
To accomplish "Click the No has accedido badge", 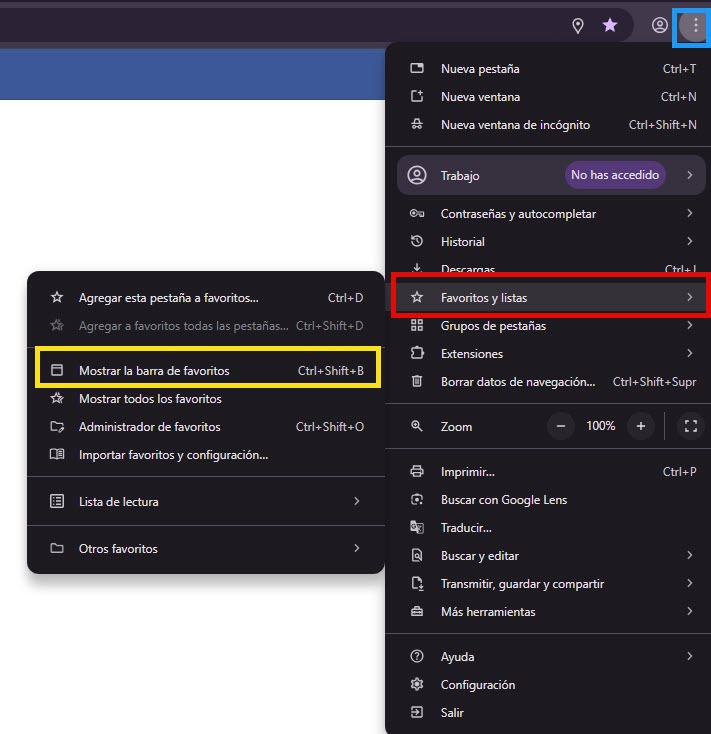I will pyautogui.click(x=615, y=175).
